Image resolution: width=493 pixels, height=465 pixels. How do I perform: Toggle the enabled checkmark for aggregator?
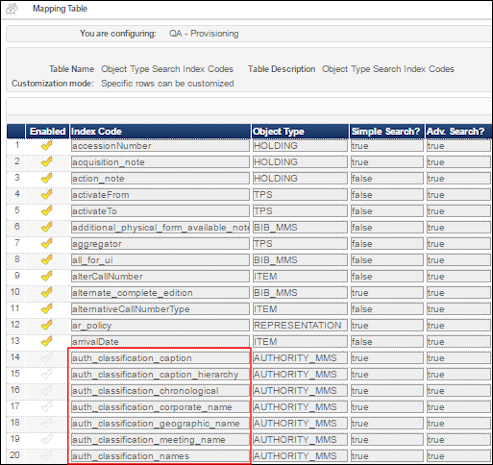tap(47, 244)
